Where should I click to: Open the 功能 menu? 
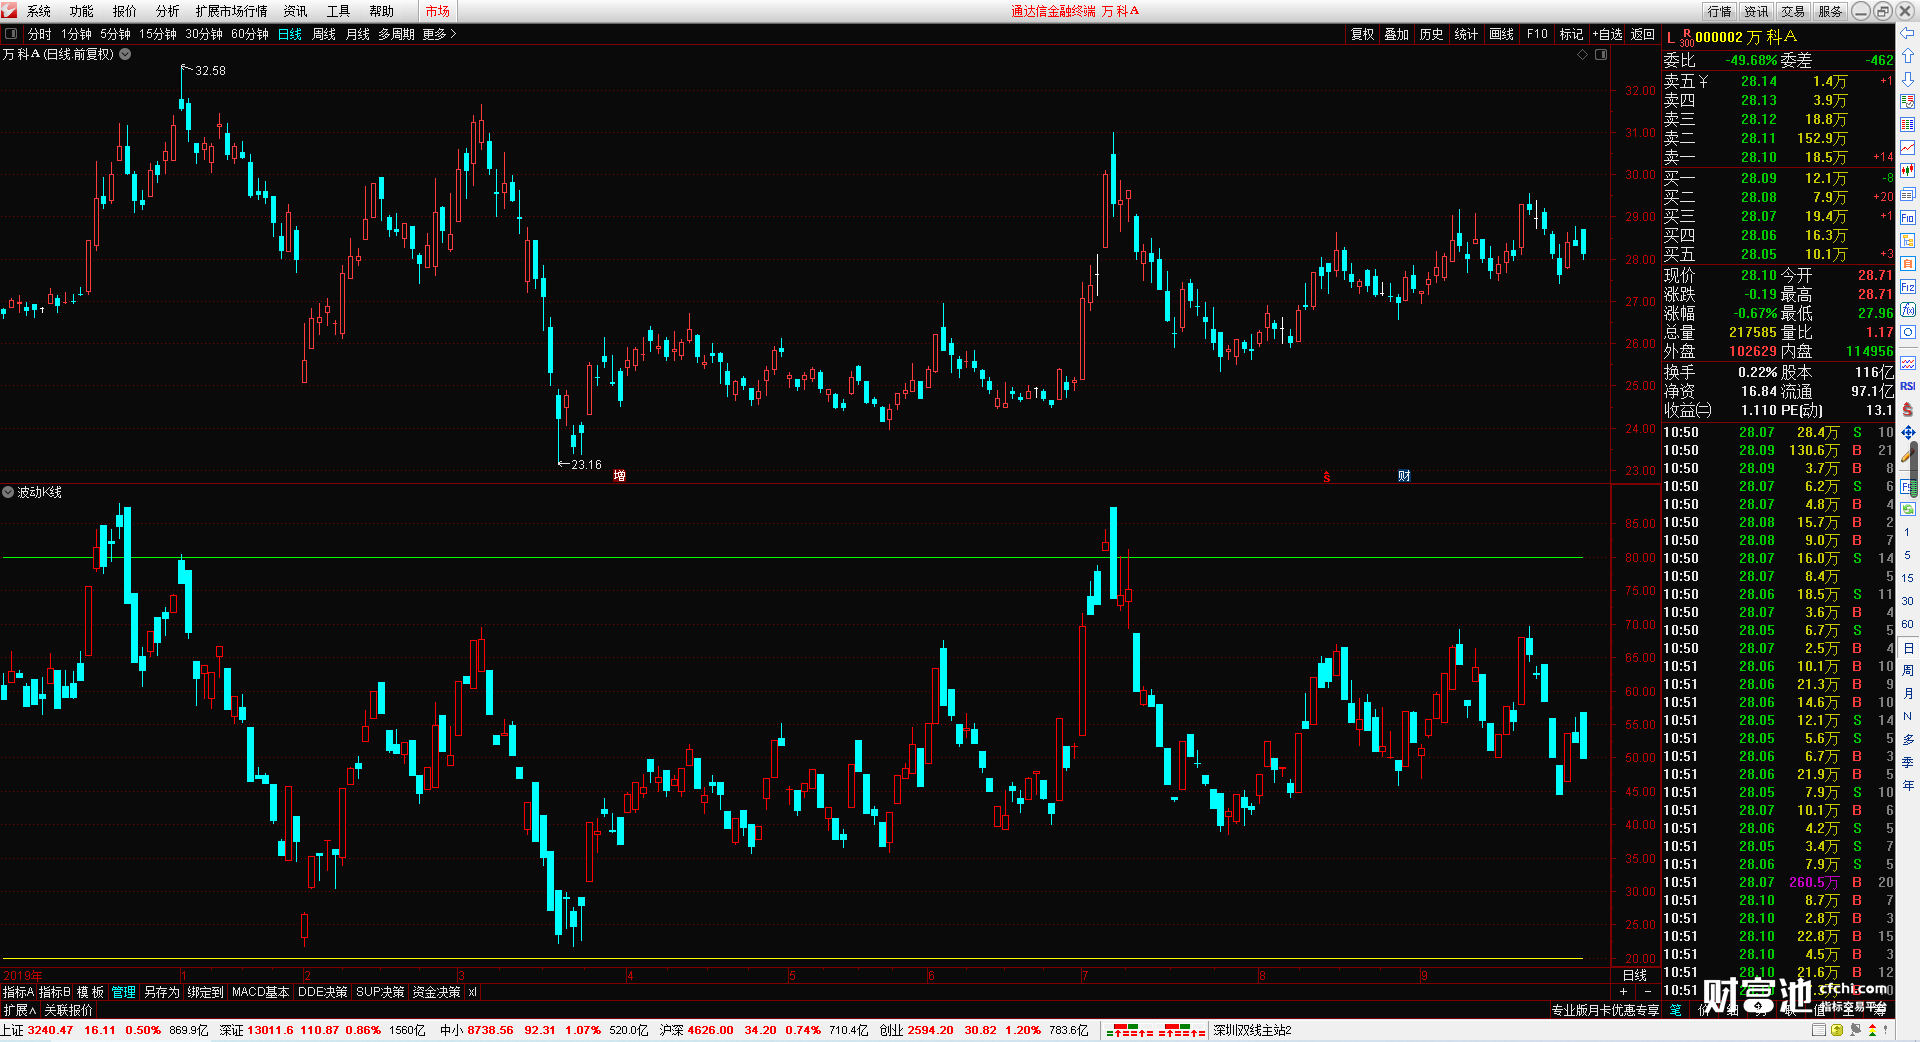coord(82,11)
